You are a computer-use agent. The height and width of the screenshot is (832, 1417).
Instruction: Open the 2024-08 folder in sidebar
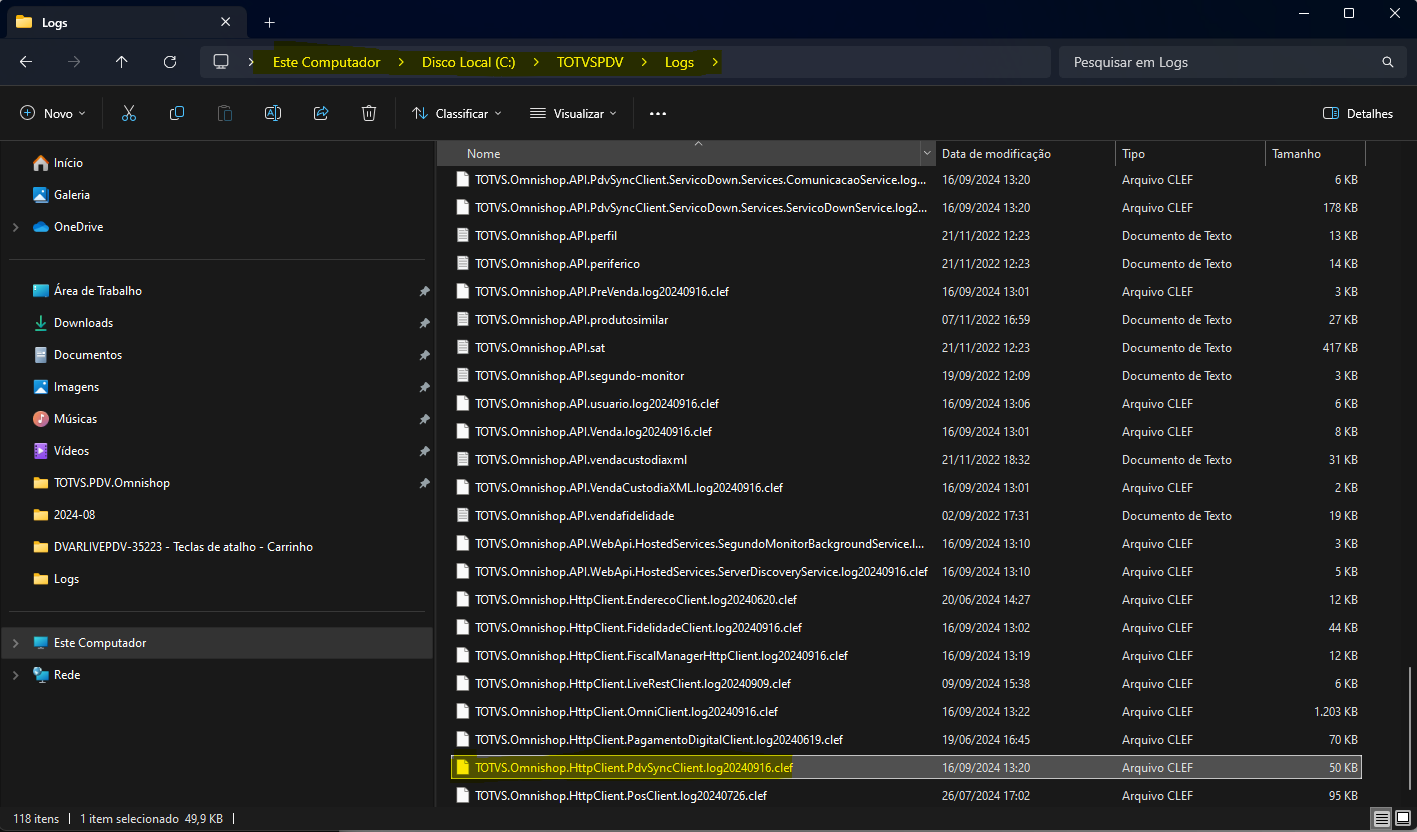[x=75, y=515]
